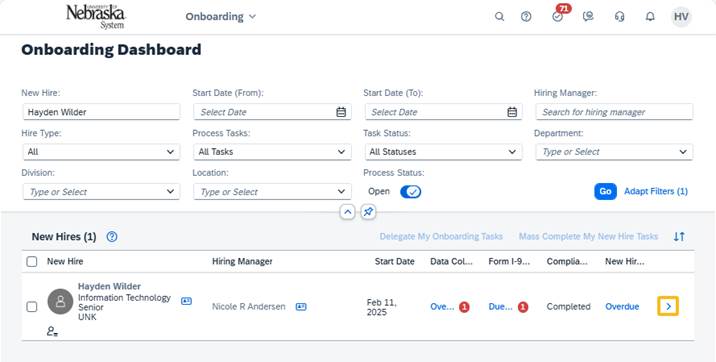
Task: Click the notifications bell icon
Action: click(650, 17)
